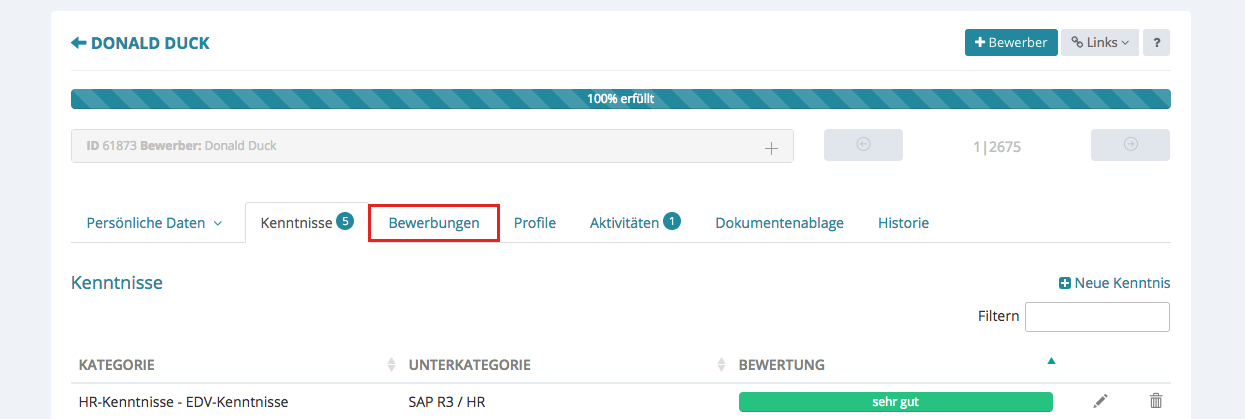Go to previous applicant record arrow

(x=863, y=145)
